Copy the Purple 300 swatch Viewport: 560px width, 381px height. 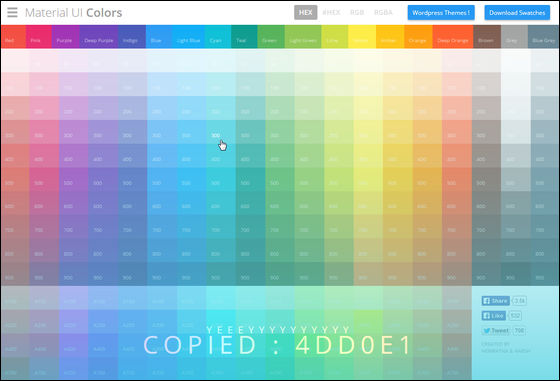(x=74, y=132)
